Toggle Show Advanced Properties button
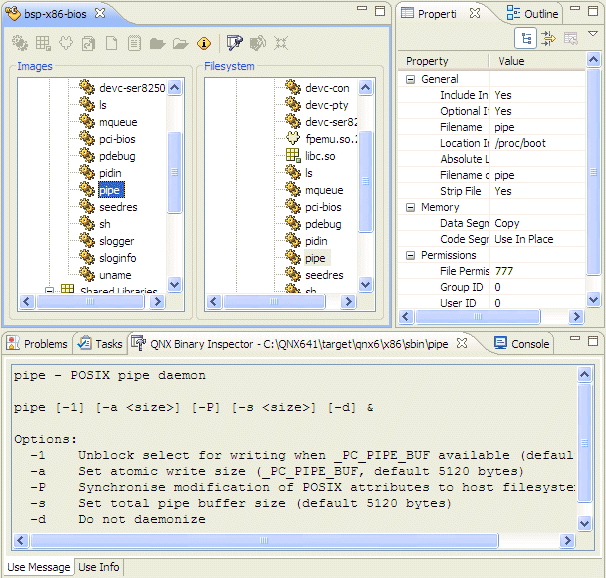Screen dimensions: 606x578 pyautogui.click(x=549, y=38)
